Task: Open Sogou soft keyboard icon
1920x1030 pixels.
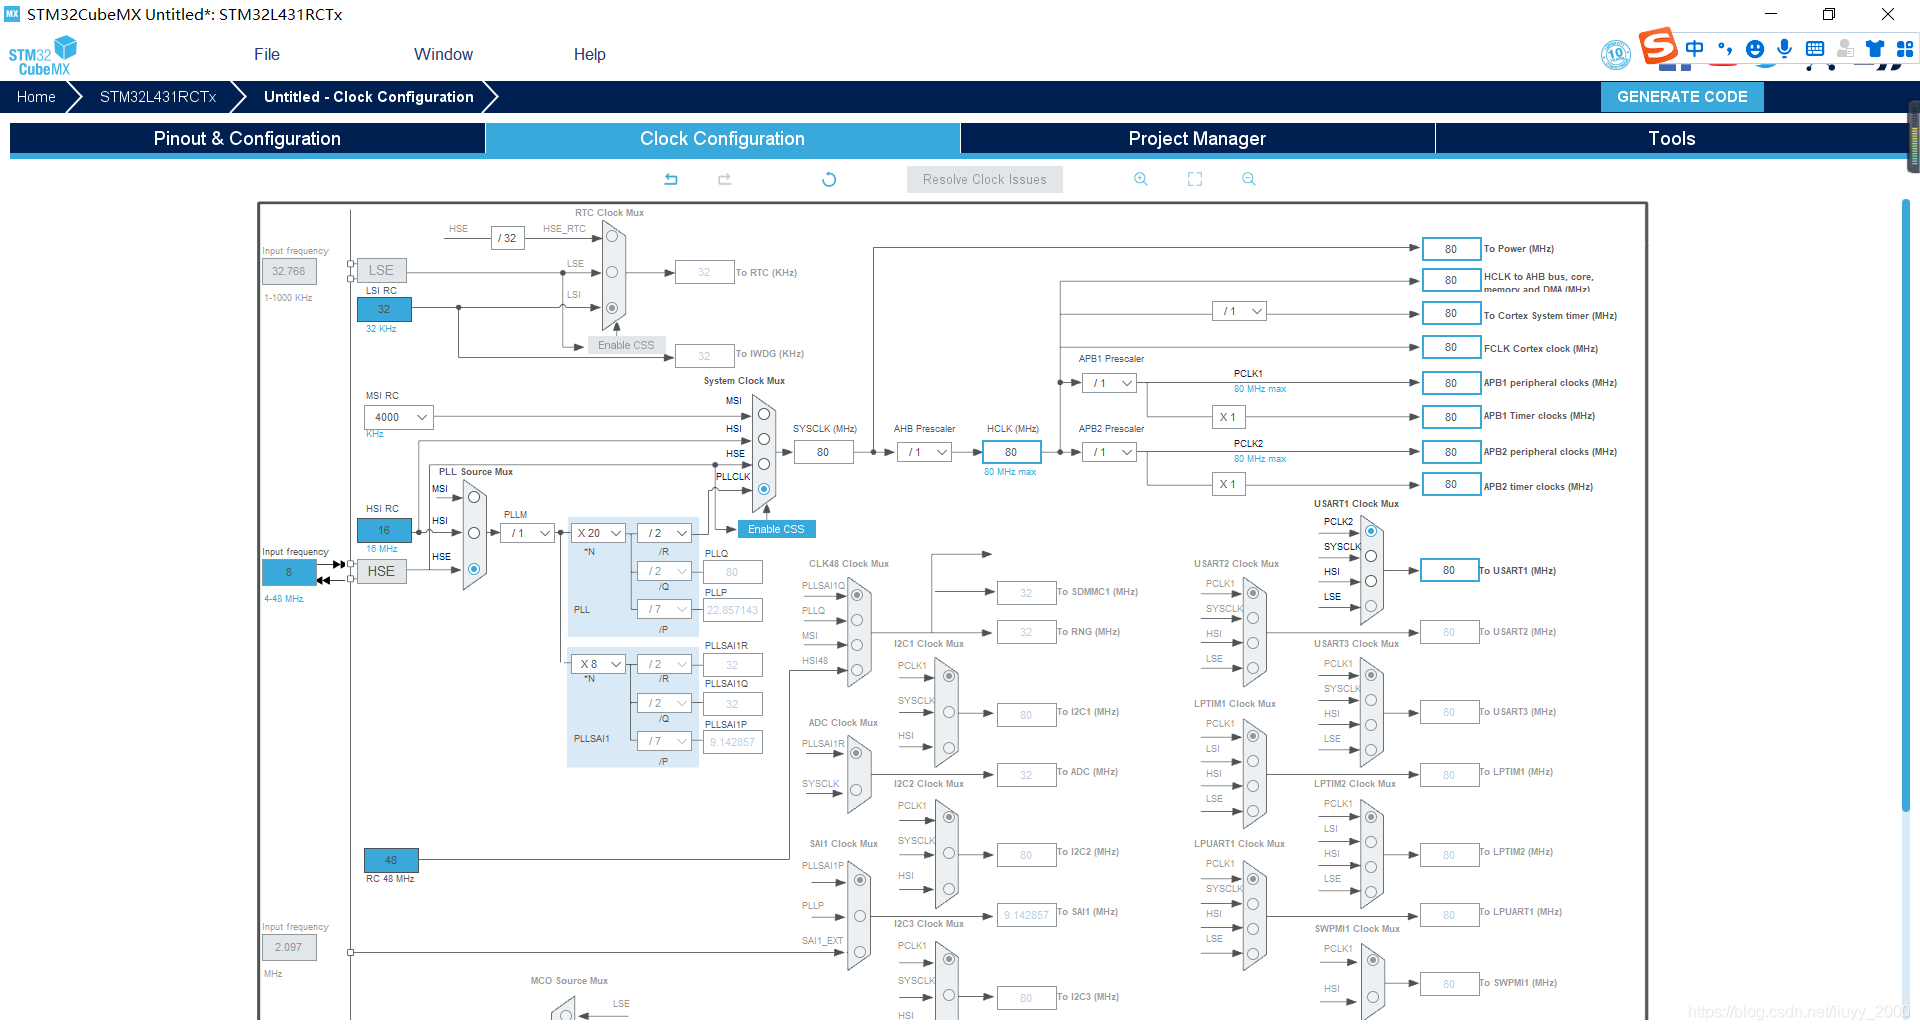Action: 1815,48
